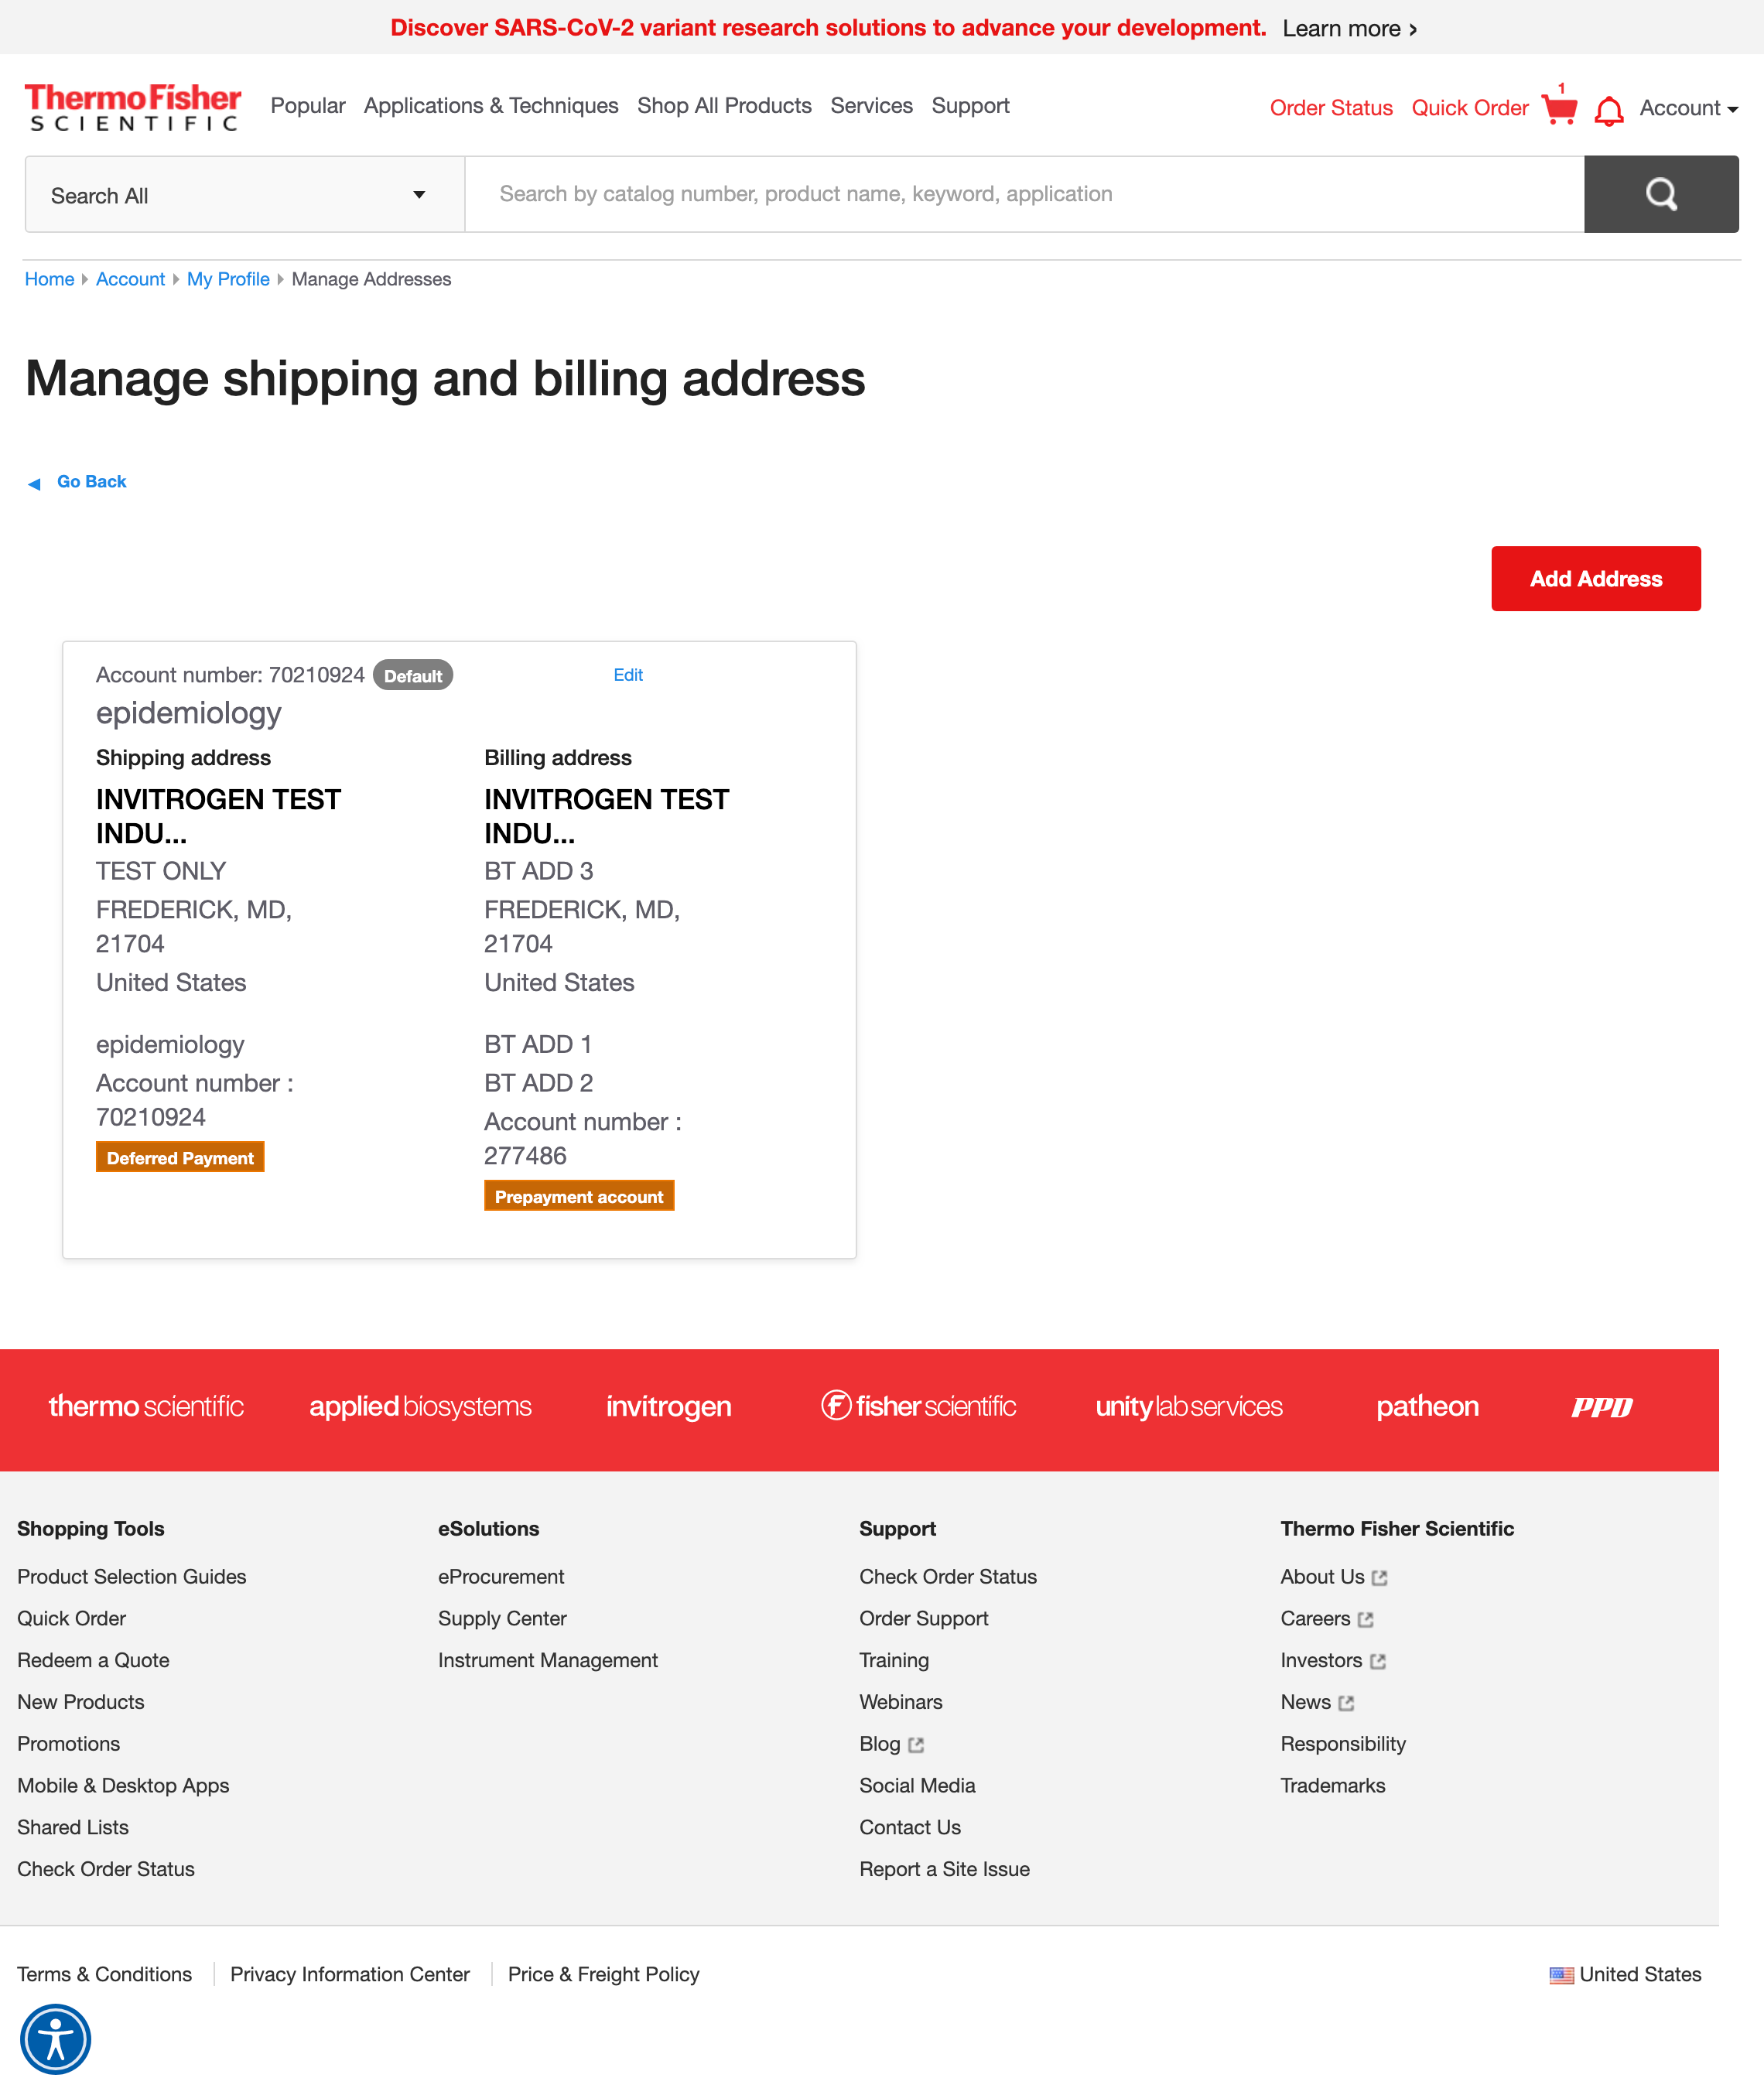
Task: Click the Add Address button
Action: (1595, 578)
